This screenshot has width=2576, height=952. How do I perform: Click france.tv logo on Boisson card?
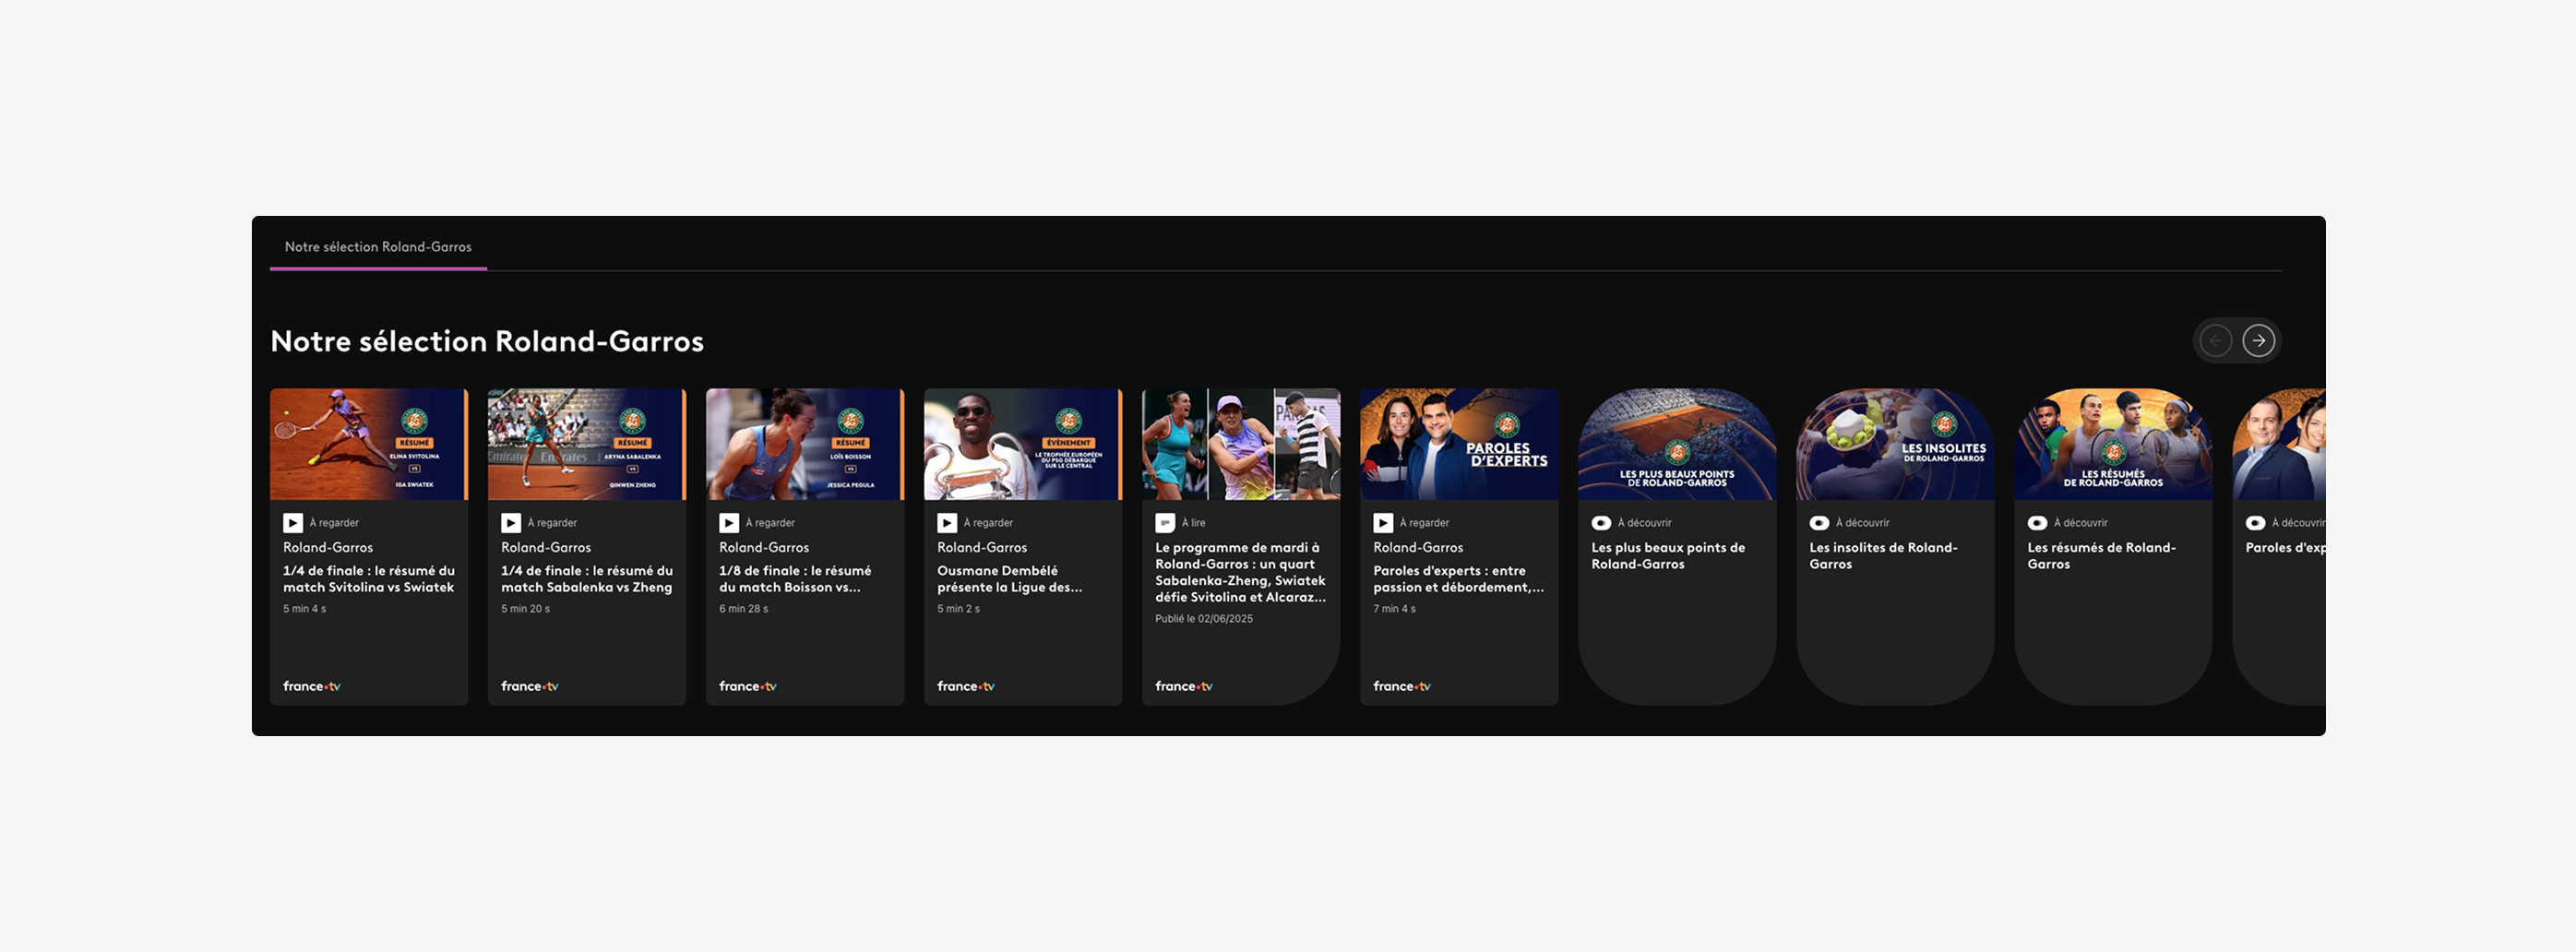[x=748, y=686]
